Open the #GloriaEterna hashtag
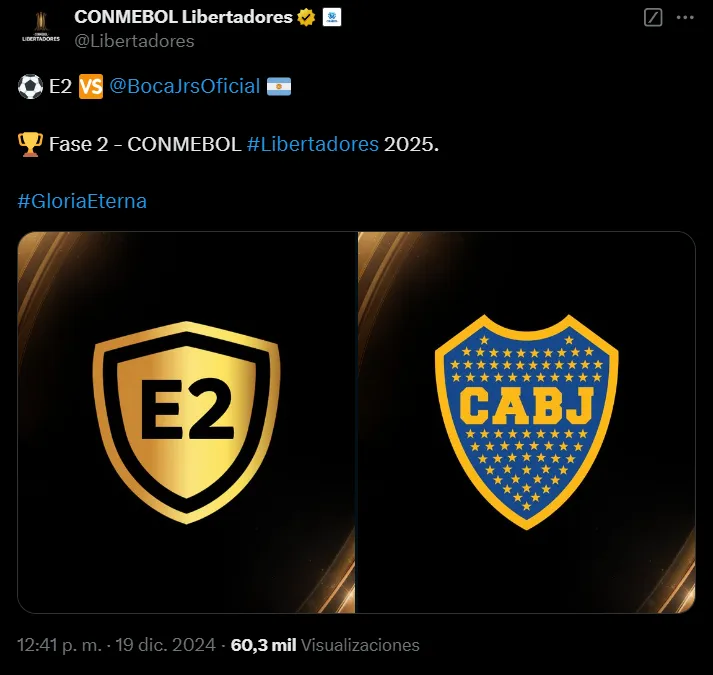Image resolution: width=713 pixels, height=675 pixels. point(82,201)
